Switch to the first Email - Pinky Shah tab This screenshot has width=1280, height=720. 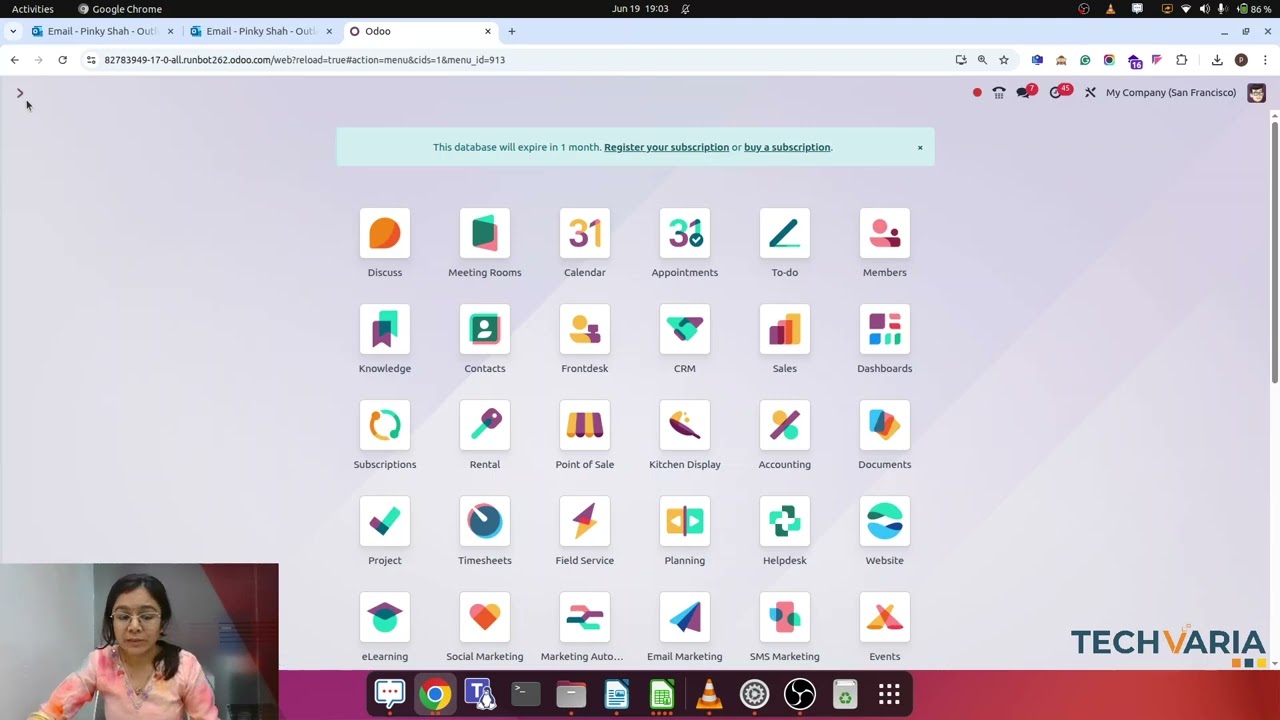(103, 31)
